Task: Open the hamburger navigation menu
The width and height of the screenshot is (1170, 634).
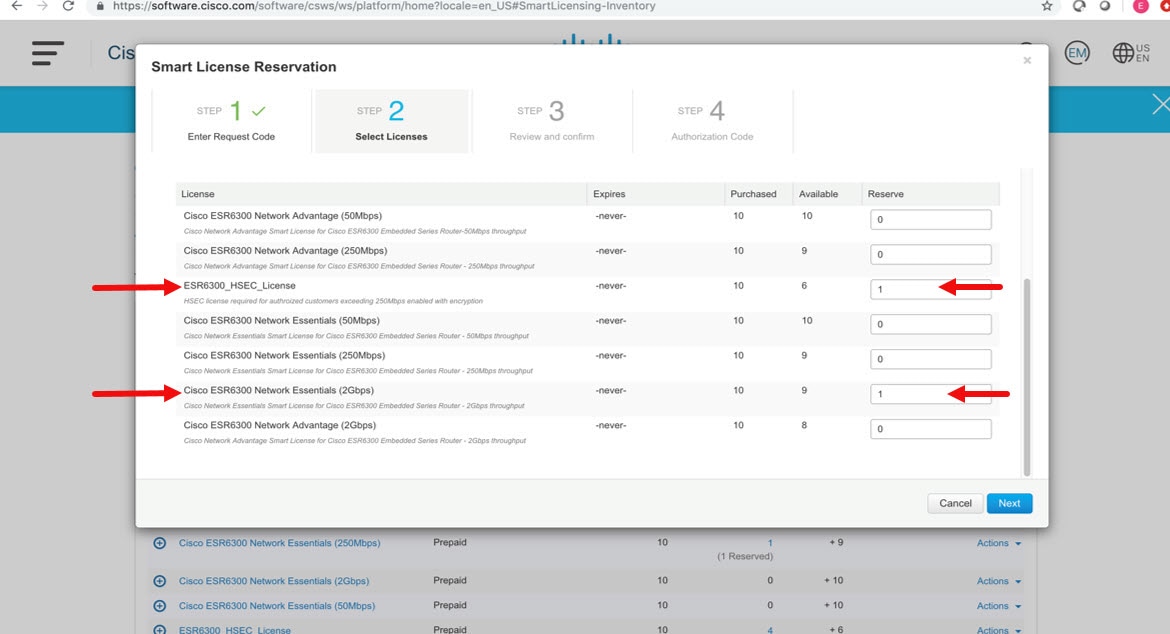Action: [46, 53]
